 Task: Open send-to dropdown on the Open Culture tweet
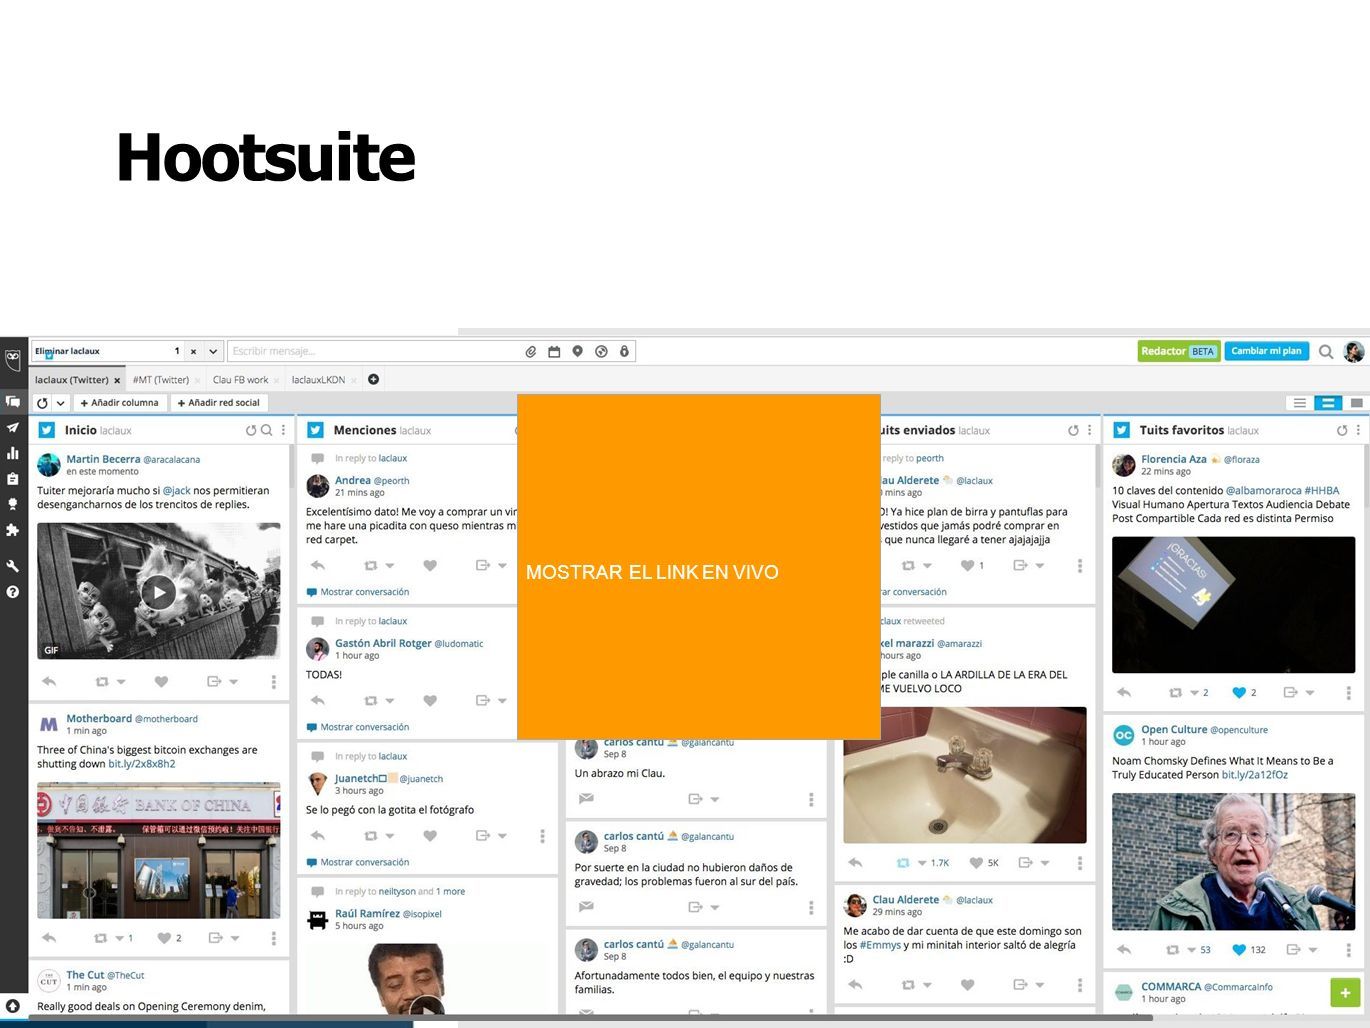[1313, 950]
